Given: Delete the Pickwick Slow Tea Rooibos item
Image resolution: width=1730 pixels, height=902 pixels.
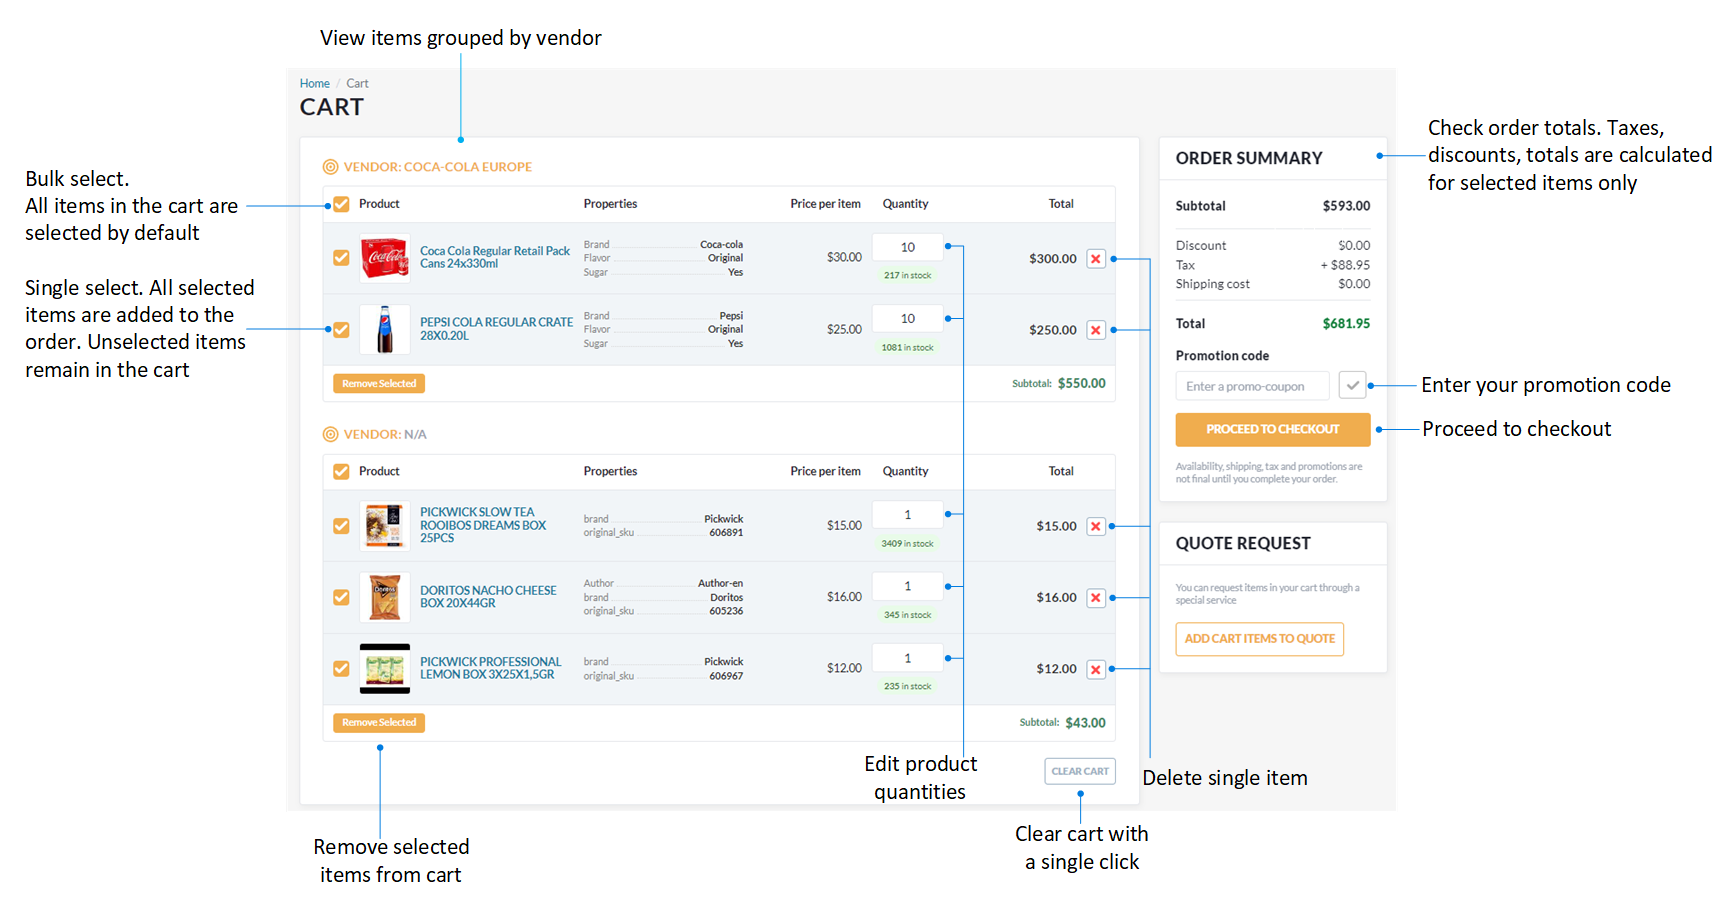Looking at the screenshot, I should (1096, 526).
